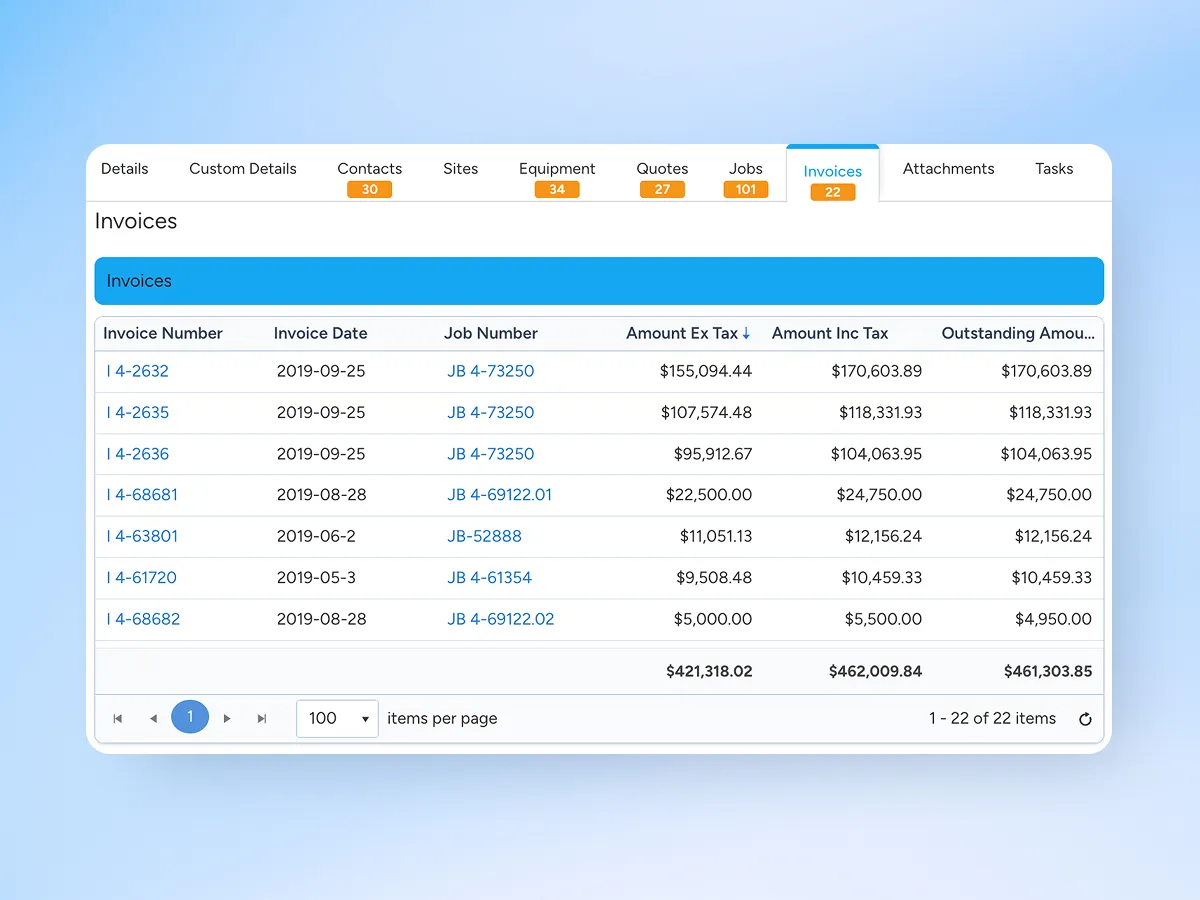Sort by Amount Inc Tax column header
Viewport: 1200px width, 900px height.
click(x=830, y=334)
